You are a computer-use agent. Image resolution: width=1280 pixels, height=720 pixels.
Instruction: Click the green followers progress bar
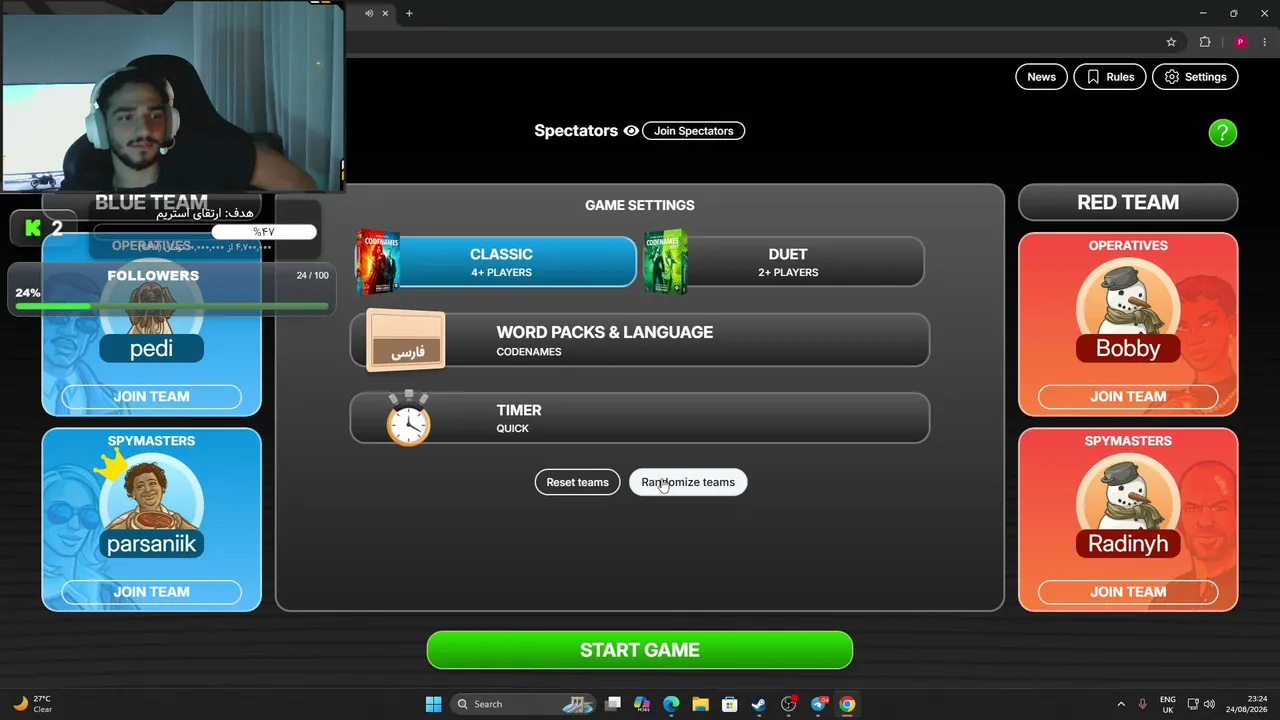[172, 306]
